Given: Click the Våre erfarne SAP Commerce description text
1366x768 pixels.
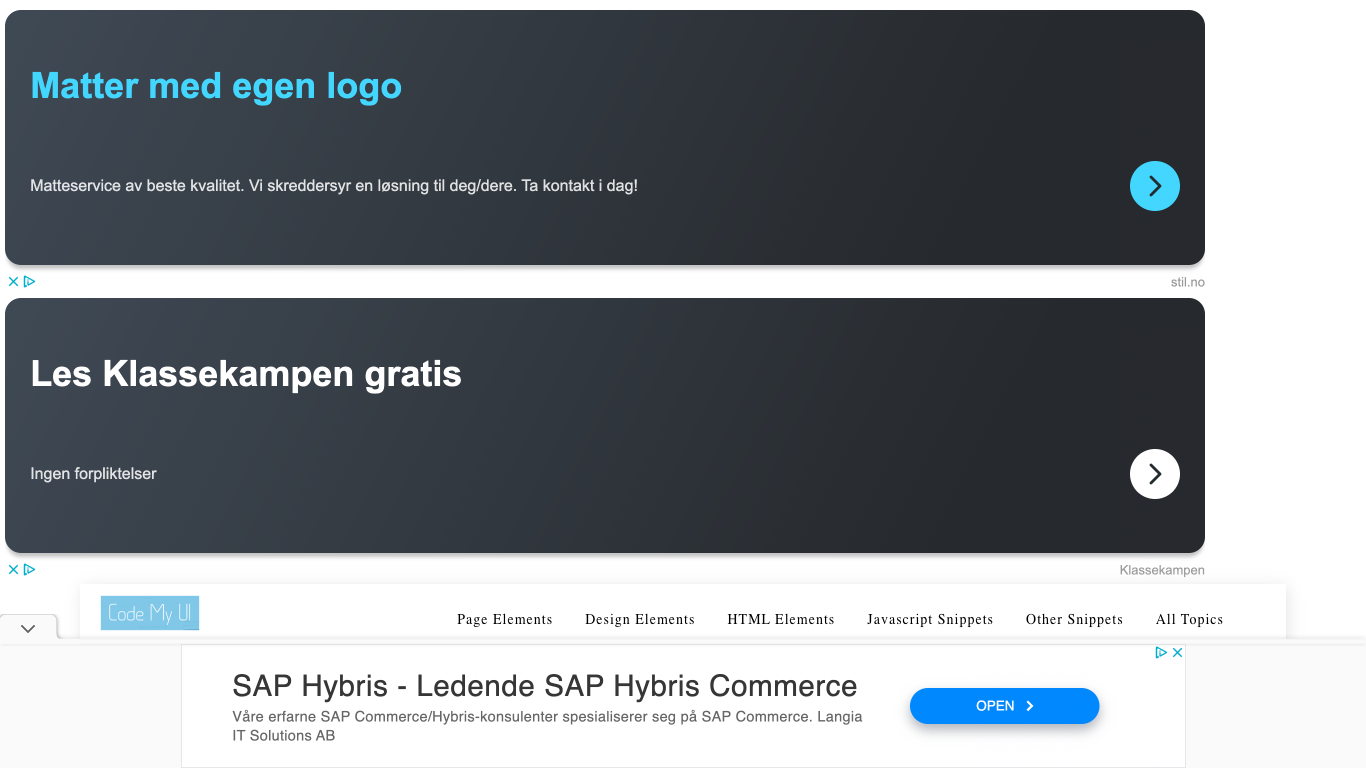Looking at the screenshot, I should pos(547,726).
